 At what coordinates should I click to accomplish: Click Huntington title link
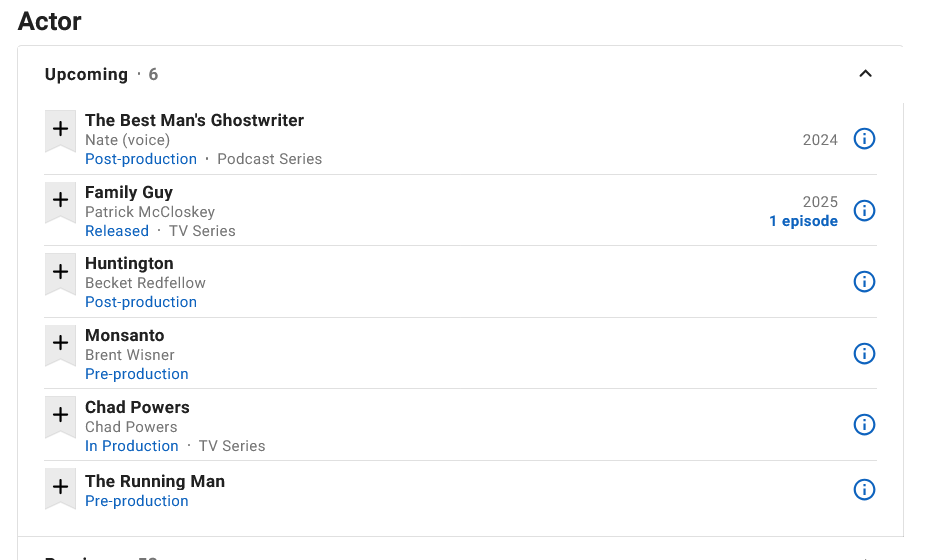click(x=129, y=263)
